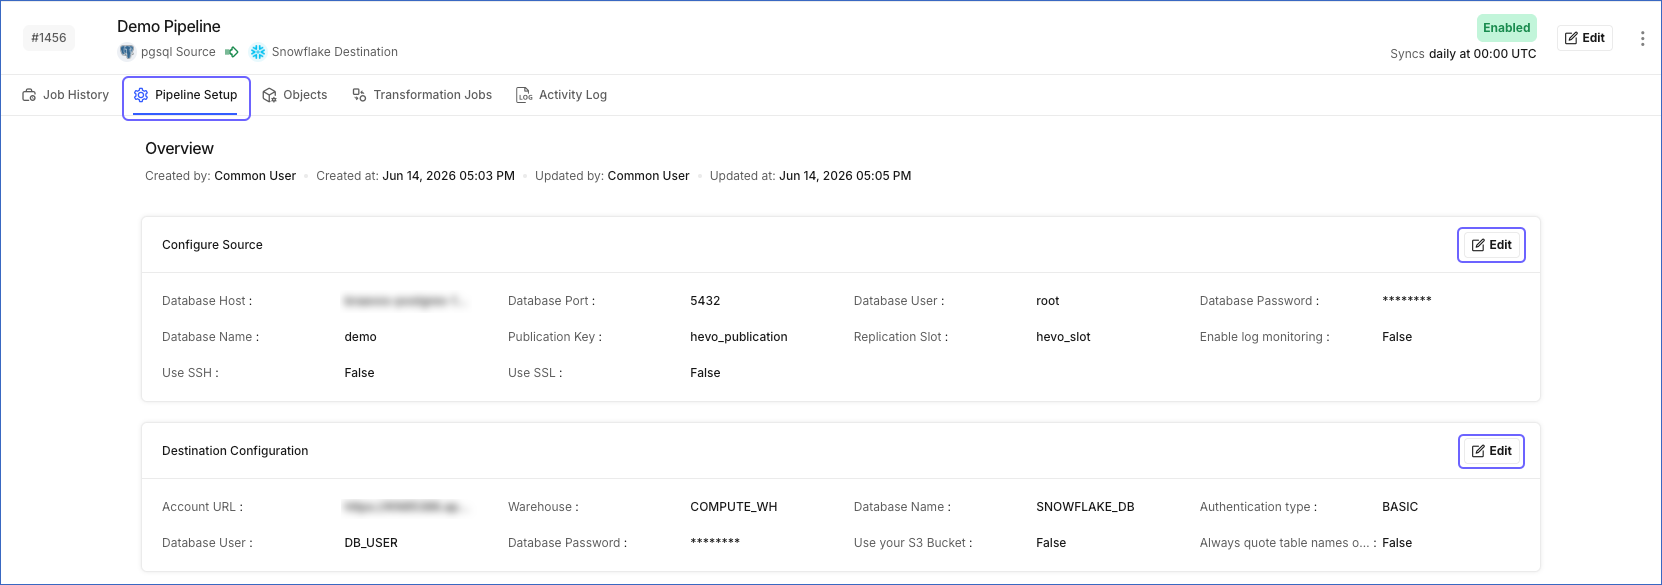
Task: Click the Enable log monitoring False value
Action: click(x=1397, y=337)
